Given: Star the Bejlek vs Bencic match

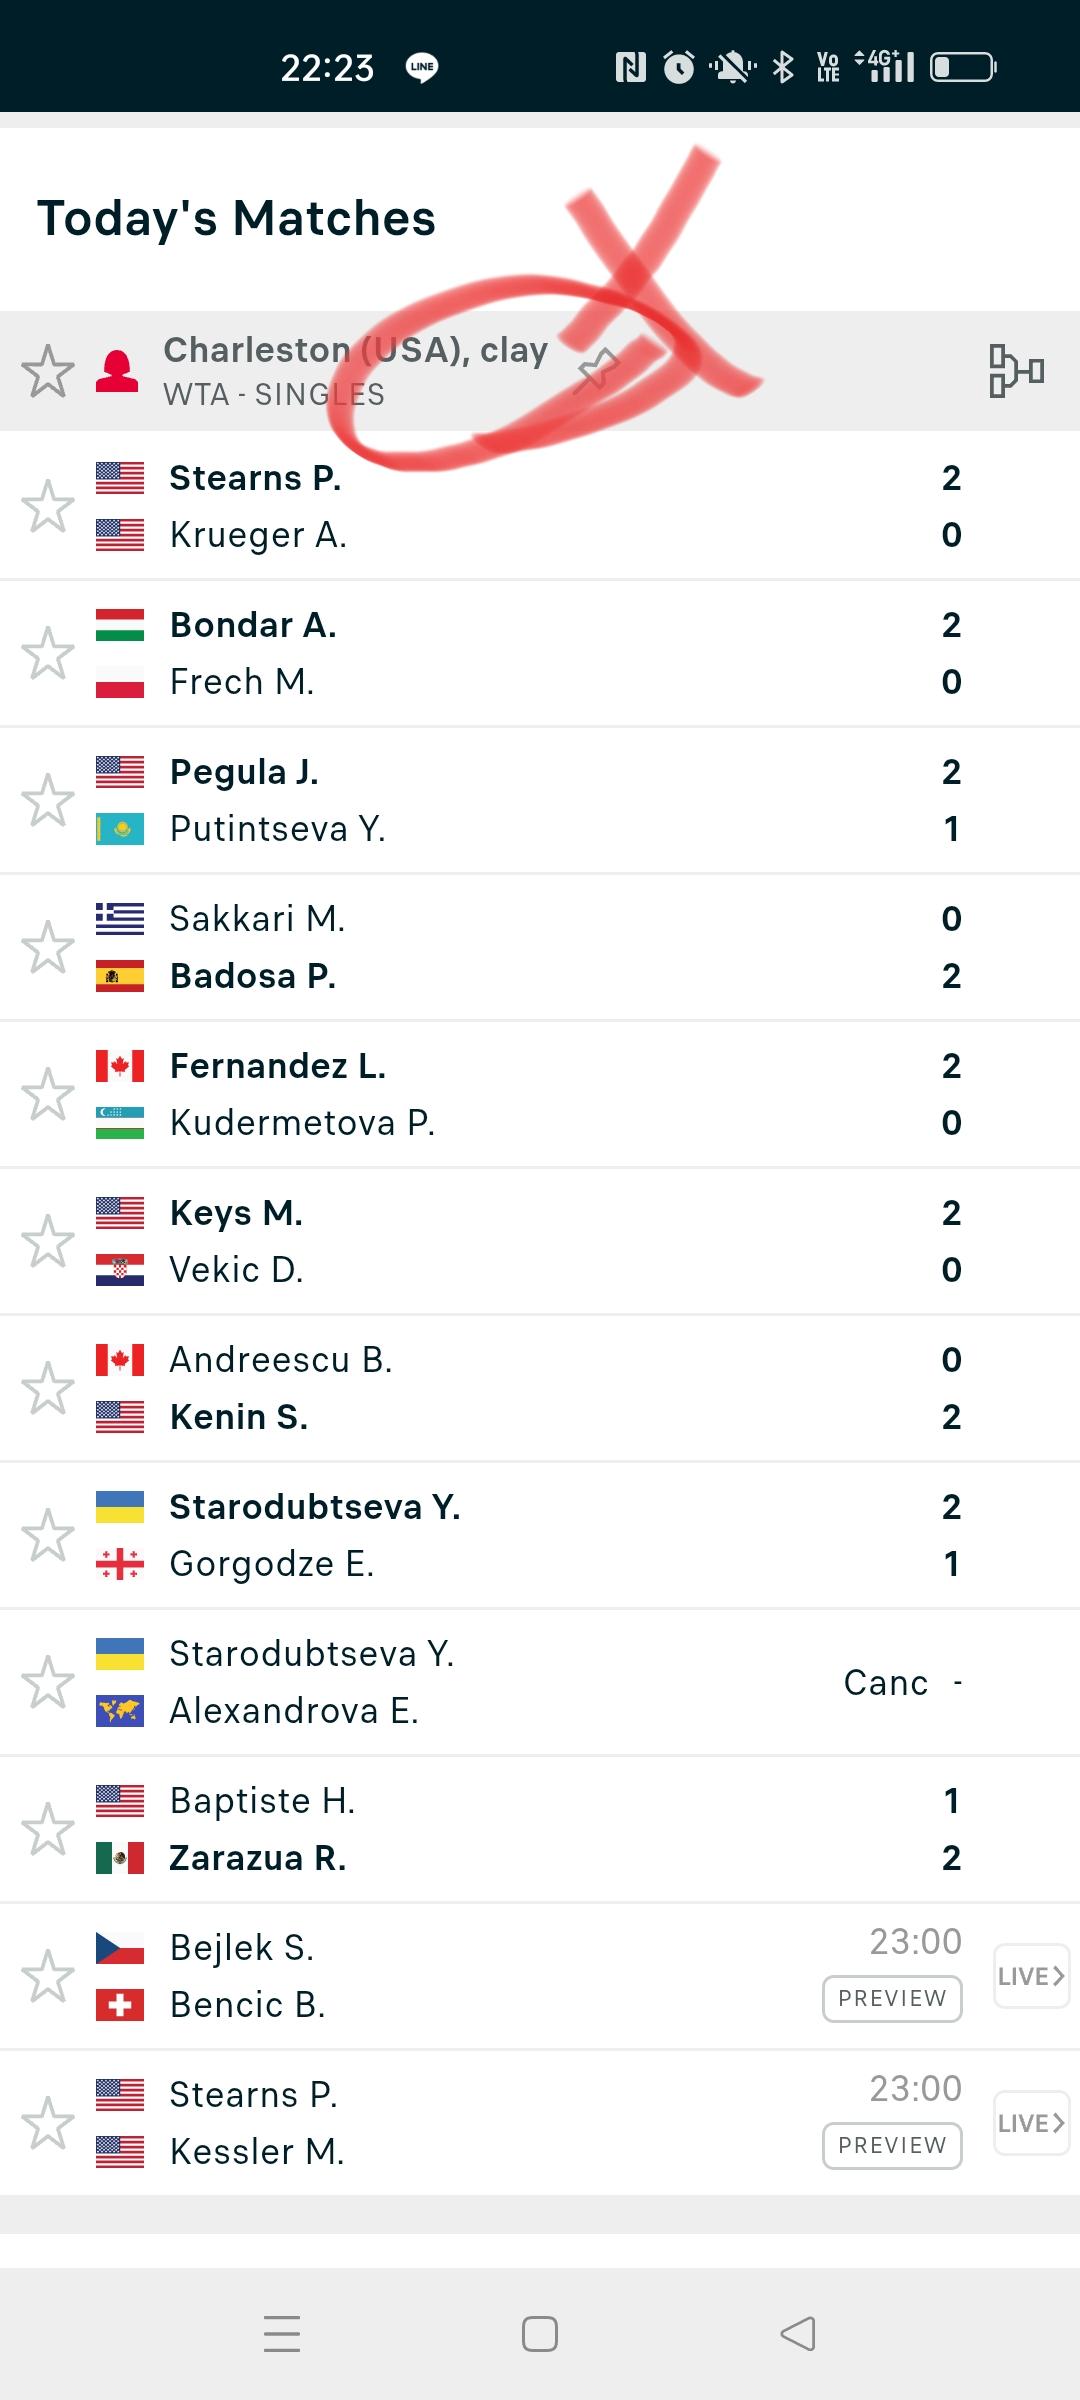Looking at the screenshot, I should coord(48,1976).
